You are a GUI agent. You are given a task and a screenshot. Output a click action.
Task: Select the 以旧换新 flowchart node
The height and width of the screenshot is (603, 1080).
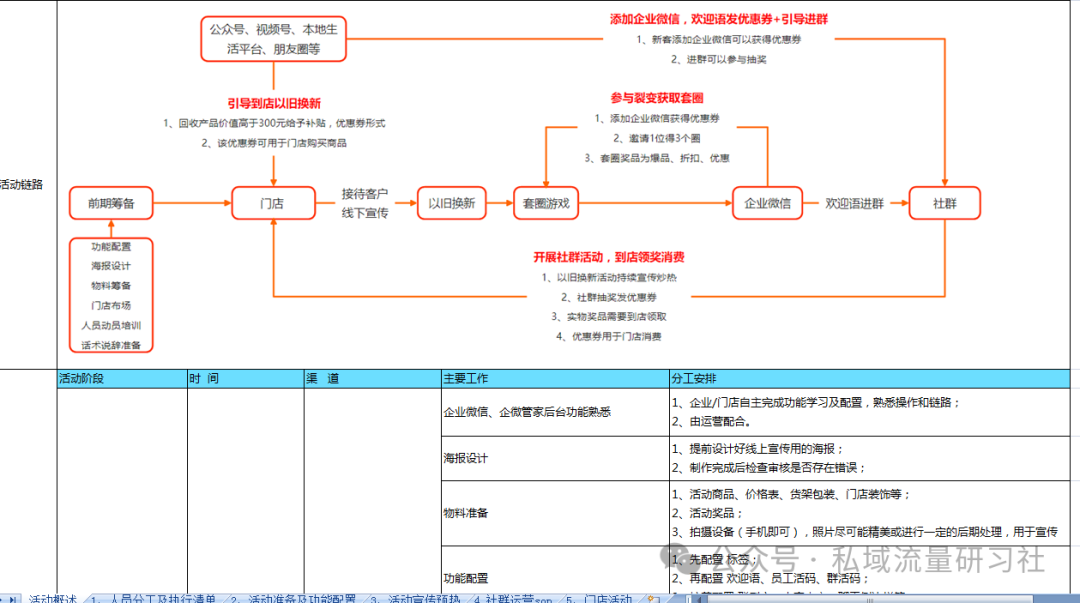(x=452, y=203)
